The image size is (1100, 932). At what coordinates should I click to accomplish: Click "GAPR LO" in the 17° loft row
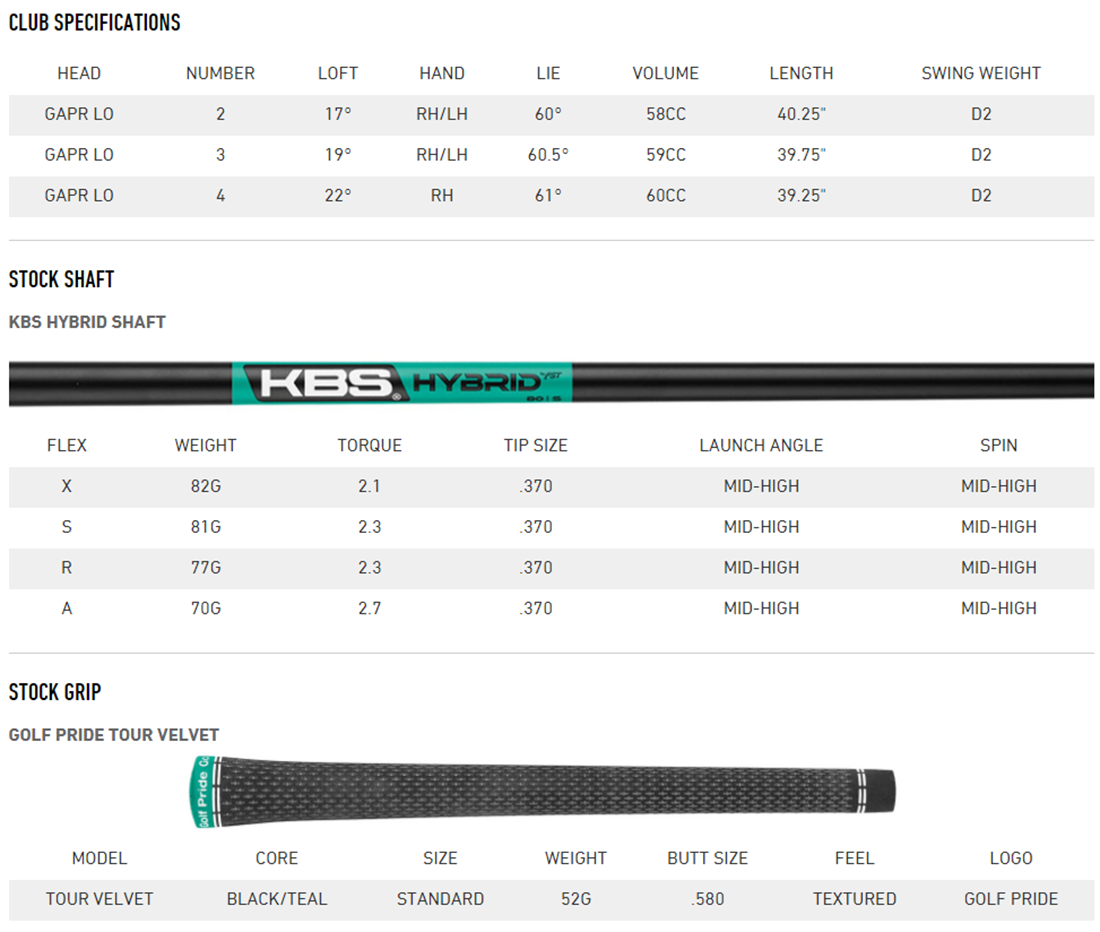pyautogui.click(x=79, y=114)
